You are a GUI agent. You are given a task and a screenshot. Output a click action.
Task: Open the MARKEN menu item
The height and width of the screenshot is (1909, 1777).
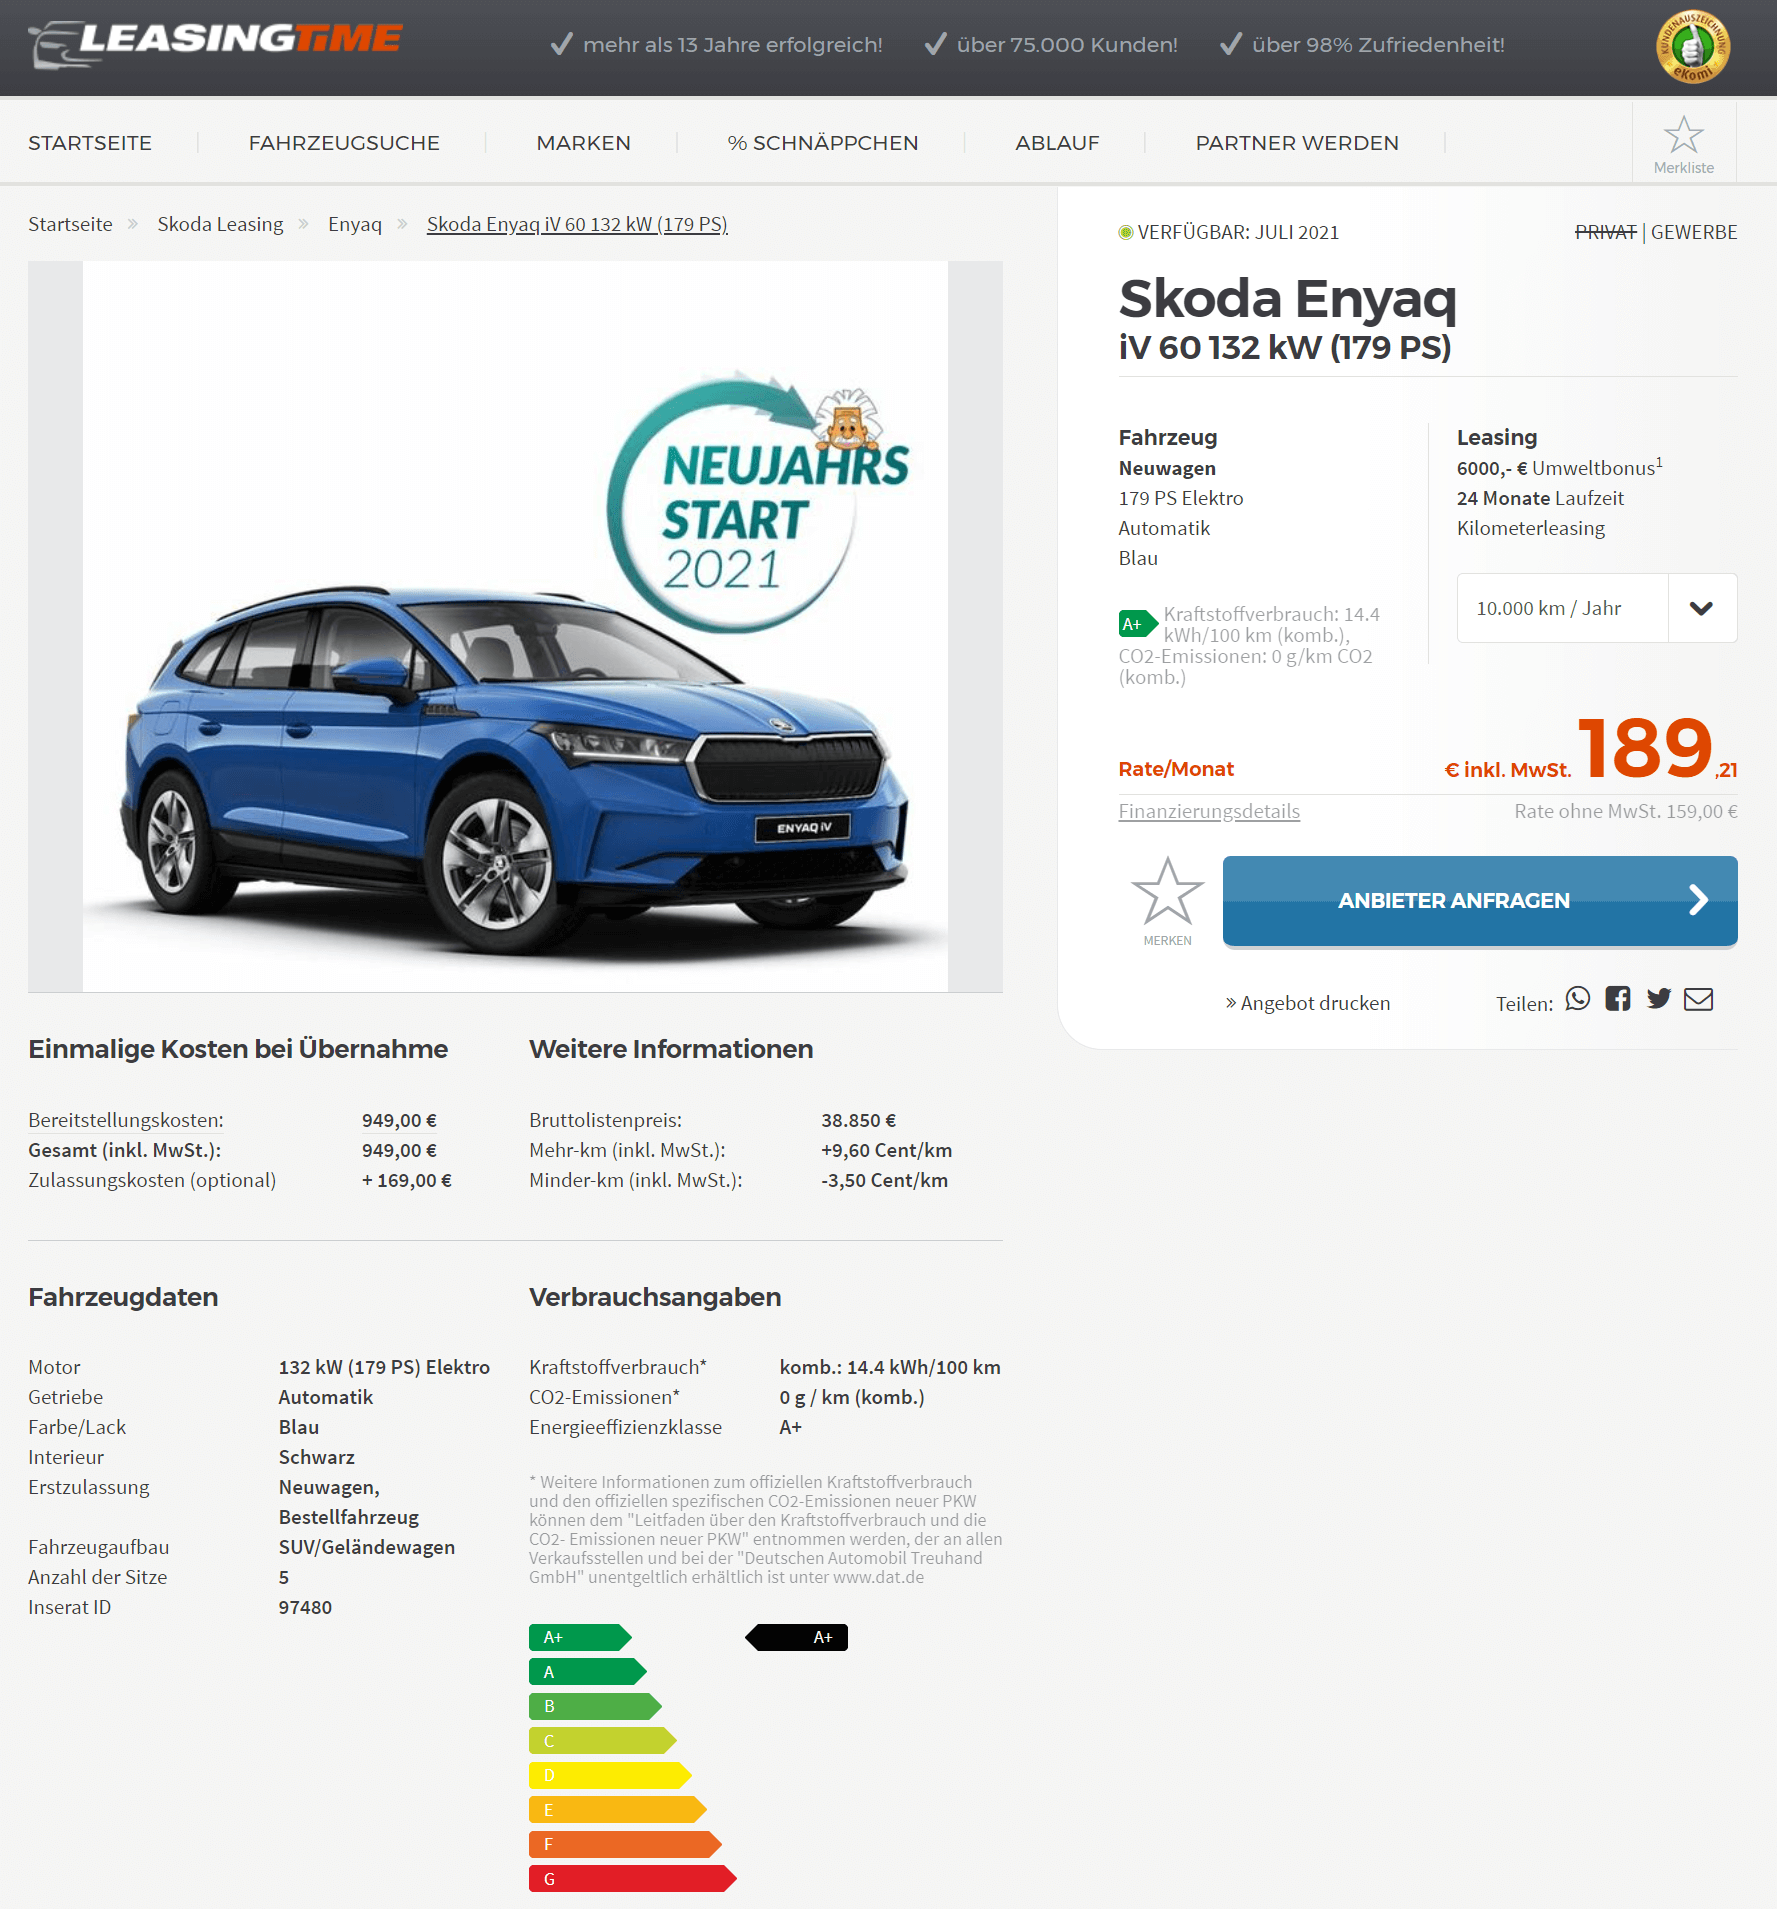(x=584, y=143)
